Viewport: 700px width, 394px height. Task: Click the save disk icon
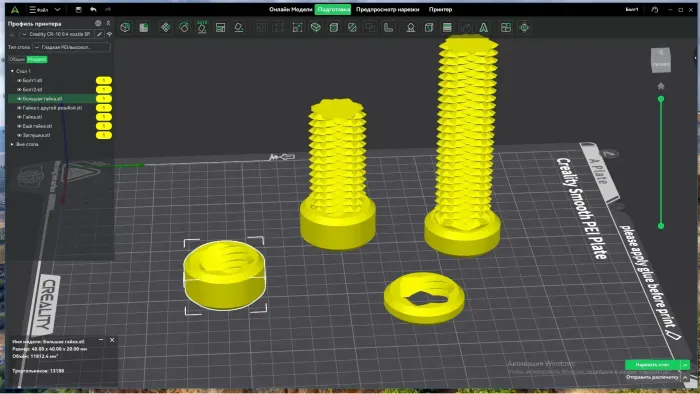pos(79,9)
